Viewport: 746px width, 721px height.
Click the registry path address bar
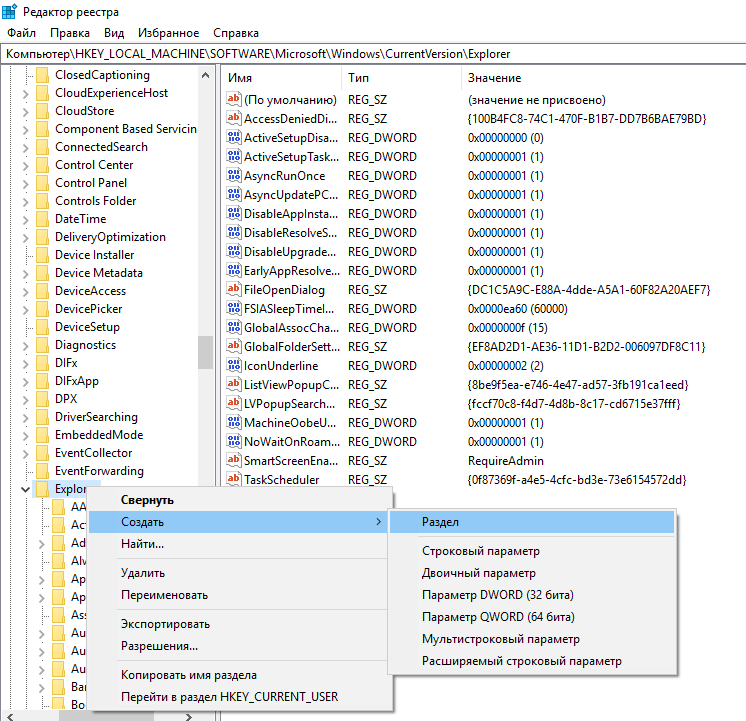tap(373, 54)
